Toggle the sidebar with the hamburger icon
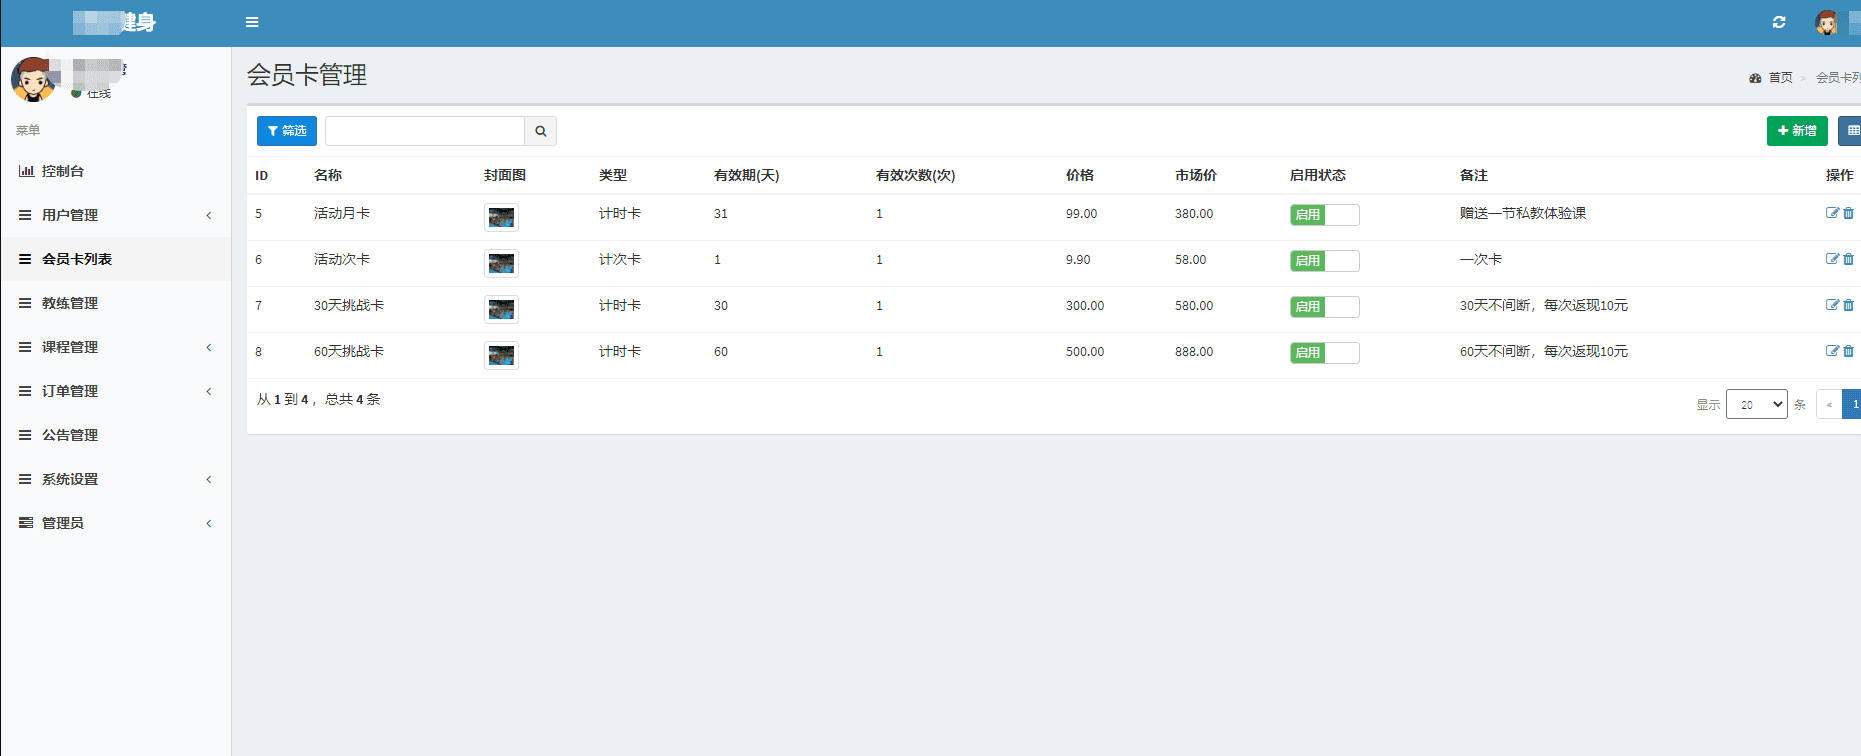The image size is (1861, 756). point(252,22)
